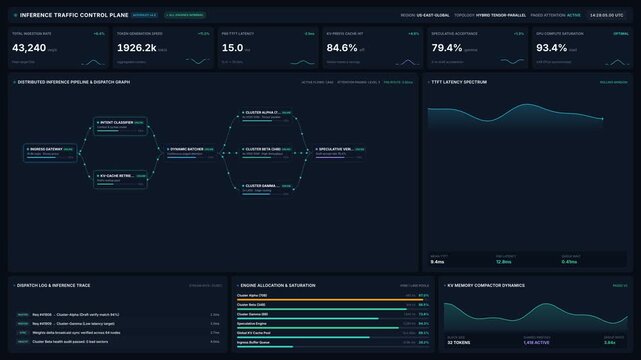The width and height of the screenshot is (641, 360).
Task: Open the Total Ingestion Rate 43,240 card
Action: (58, 48)
